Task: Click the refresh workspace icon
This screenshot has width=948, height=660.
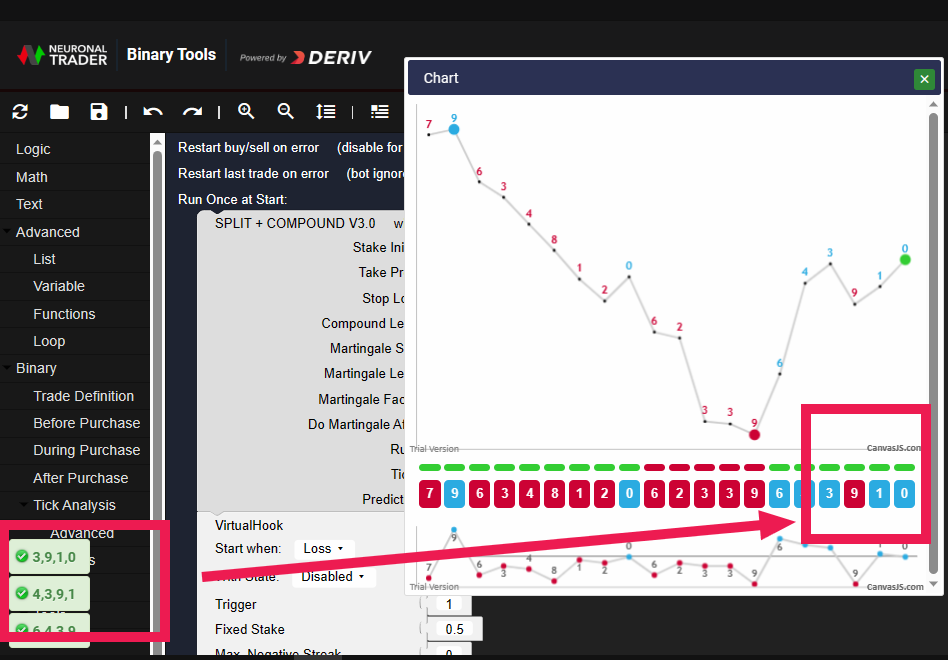Action: pyautogui.click(x=20, y=112)
